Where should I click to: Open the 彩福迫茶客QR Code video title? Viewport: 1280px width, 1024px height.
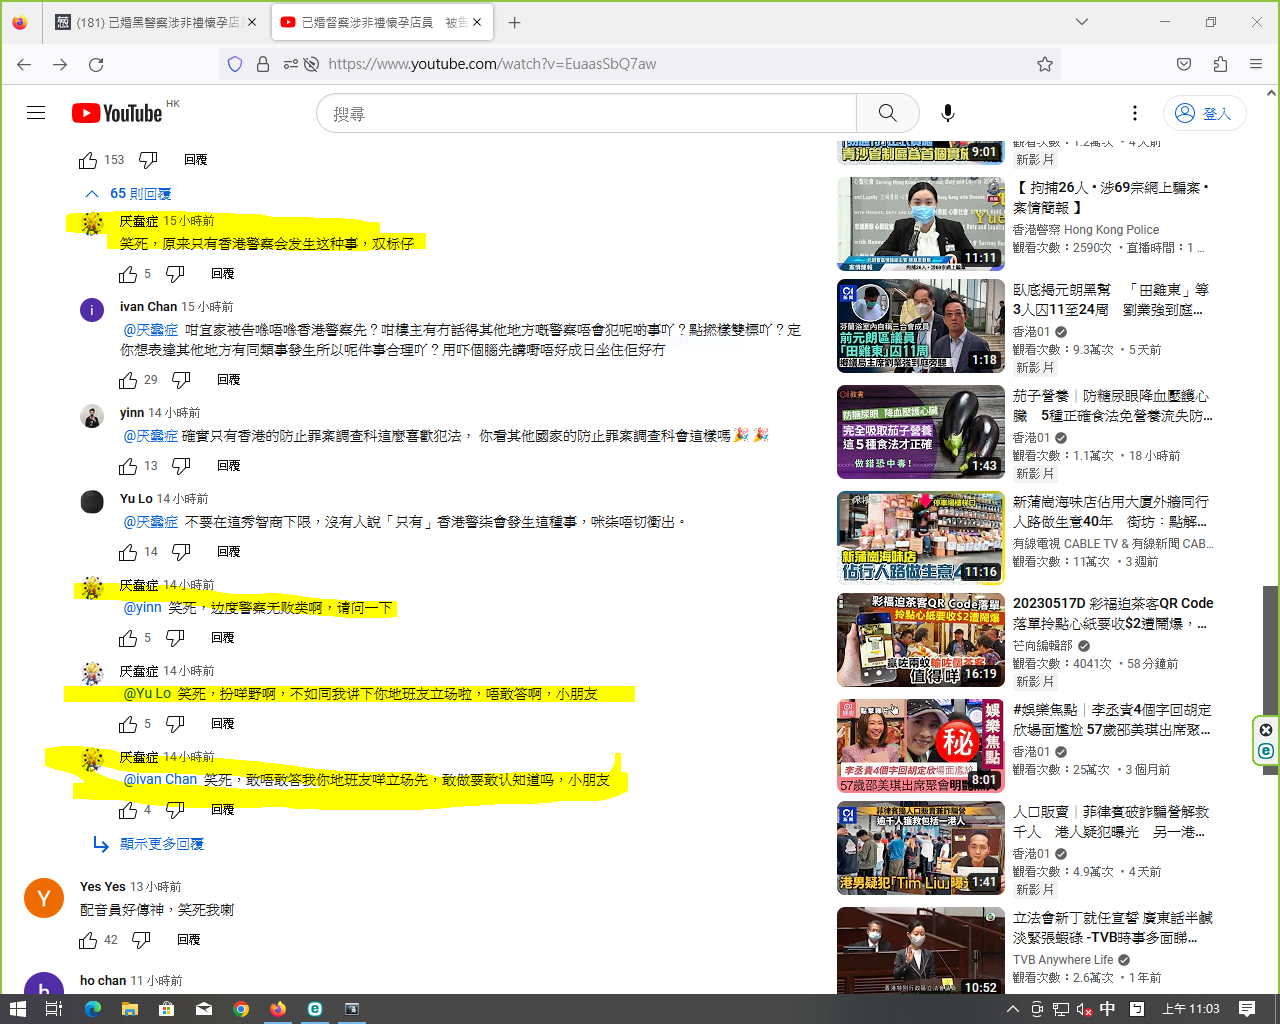[x=1113, y=614]
